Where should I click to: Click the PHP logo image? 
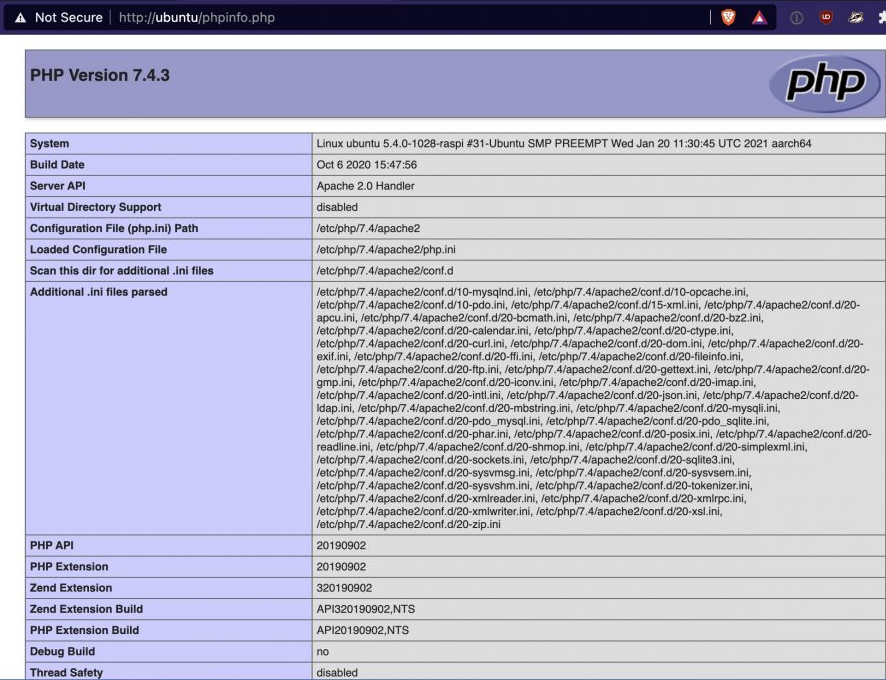(x=824, y=84)
